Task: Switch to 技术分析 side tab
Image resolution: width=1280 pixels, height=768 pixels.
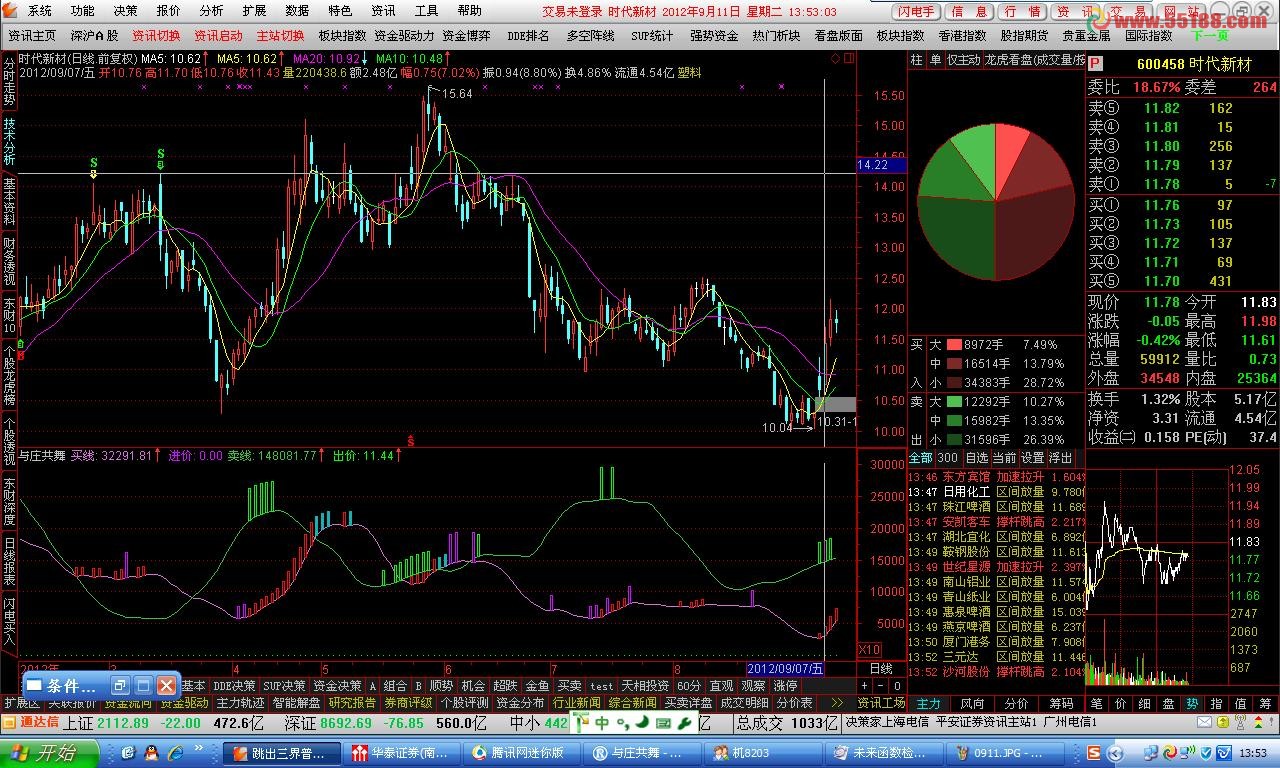Action: pos(9,142)
